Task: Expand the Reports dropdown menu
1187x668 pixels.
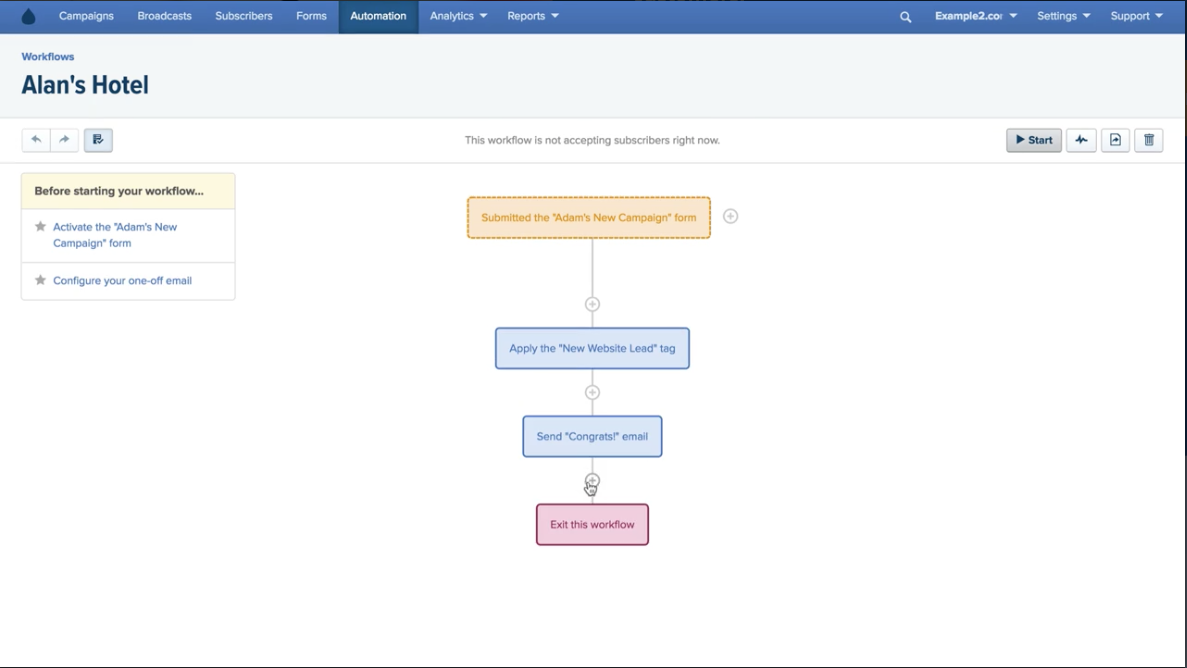Action: tap(533, 16)
